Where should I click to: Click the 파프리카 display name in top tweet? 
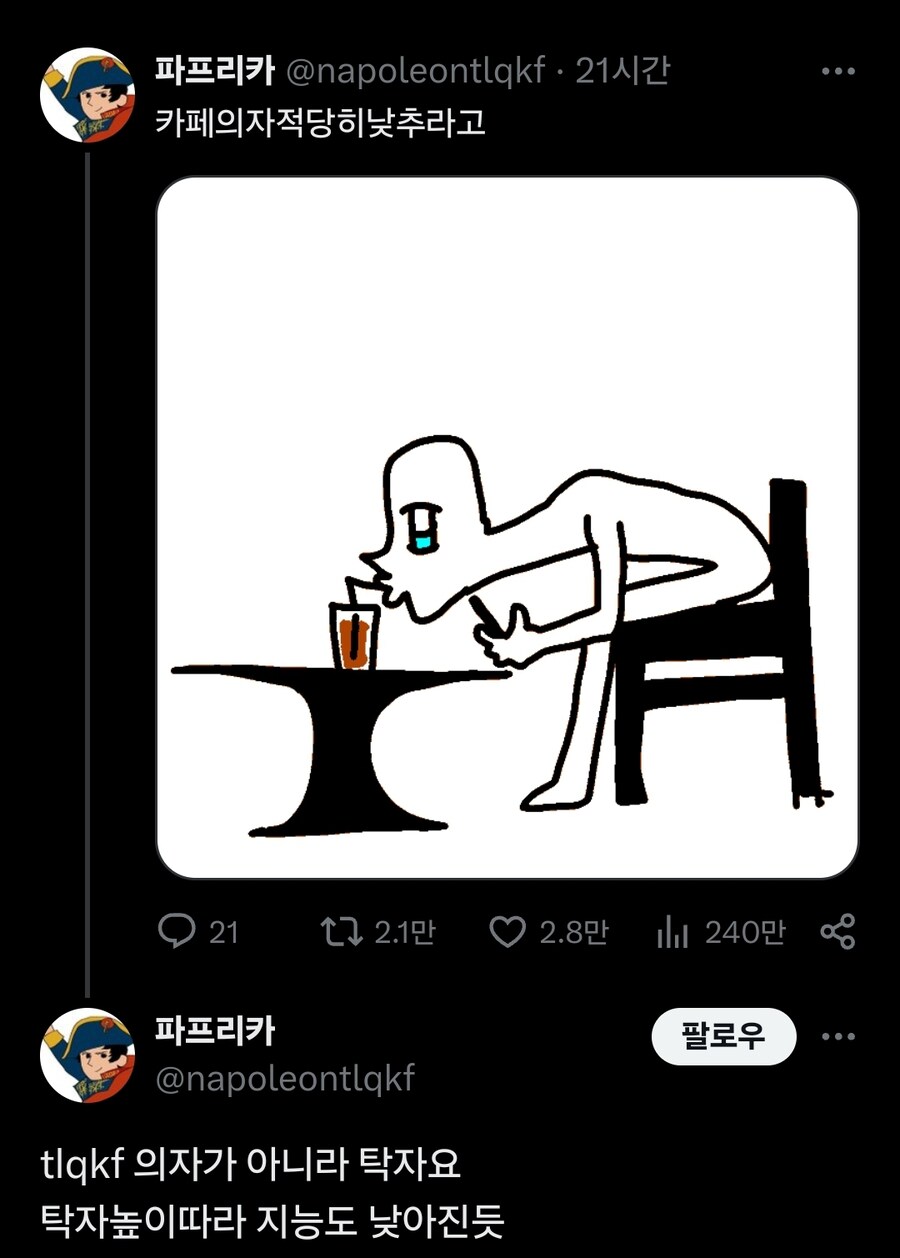pyautogui.click(x=214, y=71)
